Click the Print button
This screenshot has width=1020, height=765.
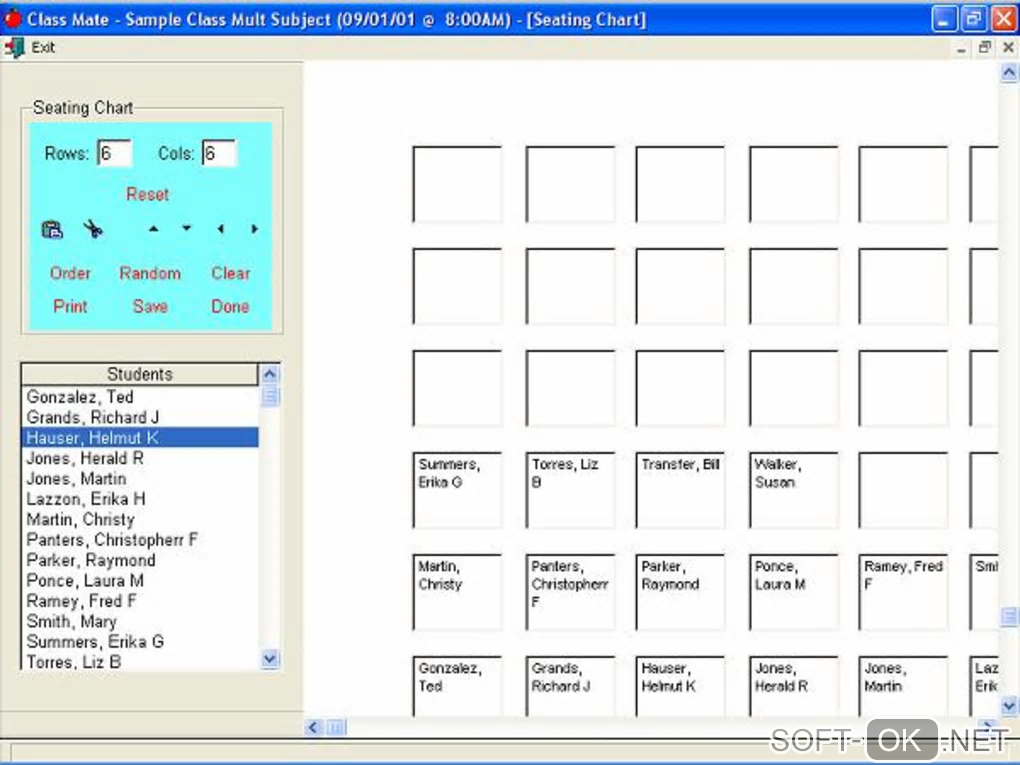click(70, 306)
